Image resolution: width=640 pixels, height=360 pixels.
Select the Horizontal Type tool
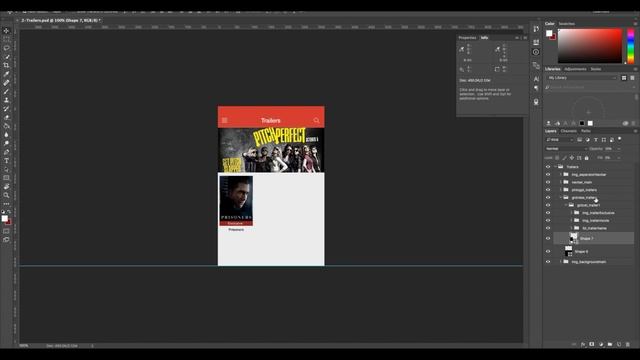tap(6, 161)
